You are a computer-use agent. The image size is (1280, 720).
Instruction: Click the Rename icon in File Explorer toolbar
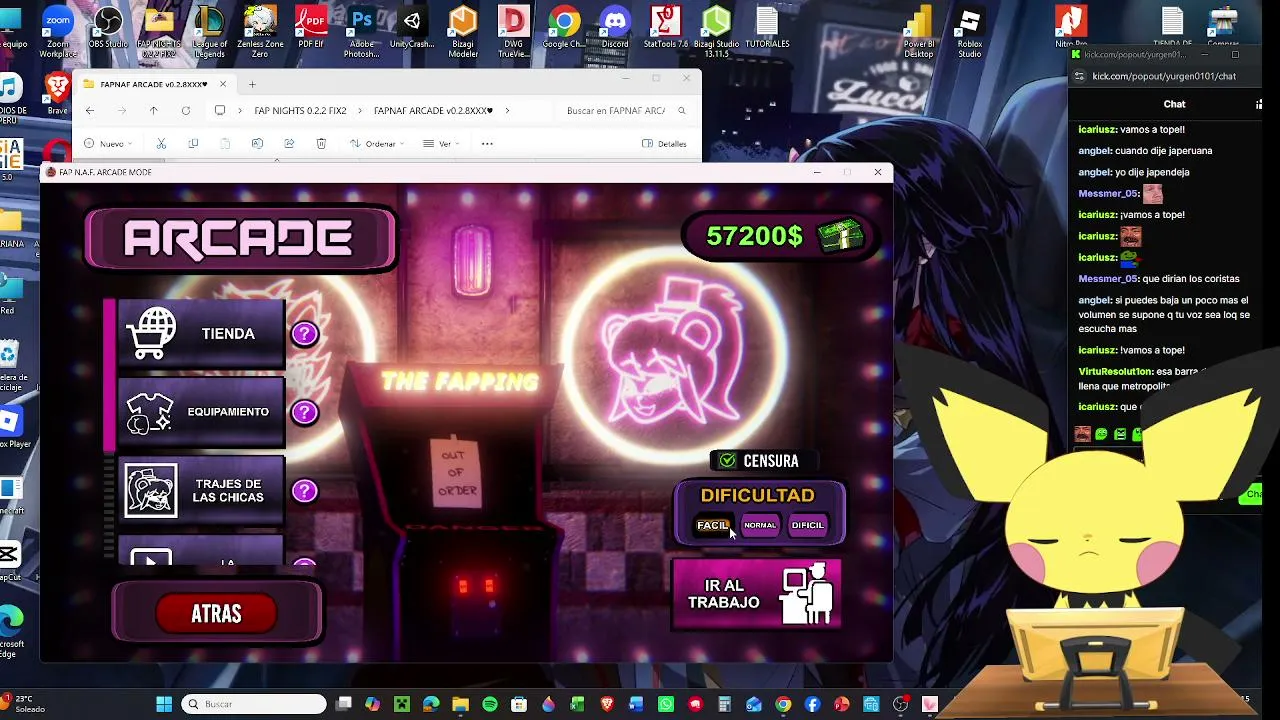[257, 144]
